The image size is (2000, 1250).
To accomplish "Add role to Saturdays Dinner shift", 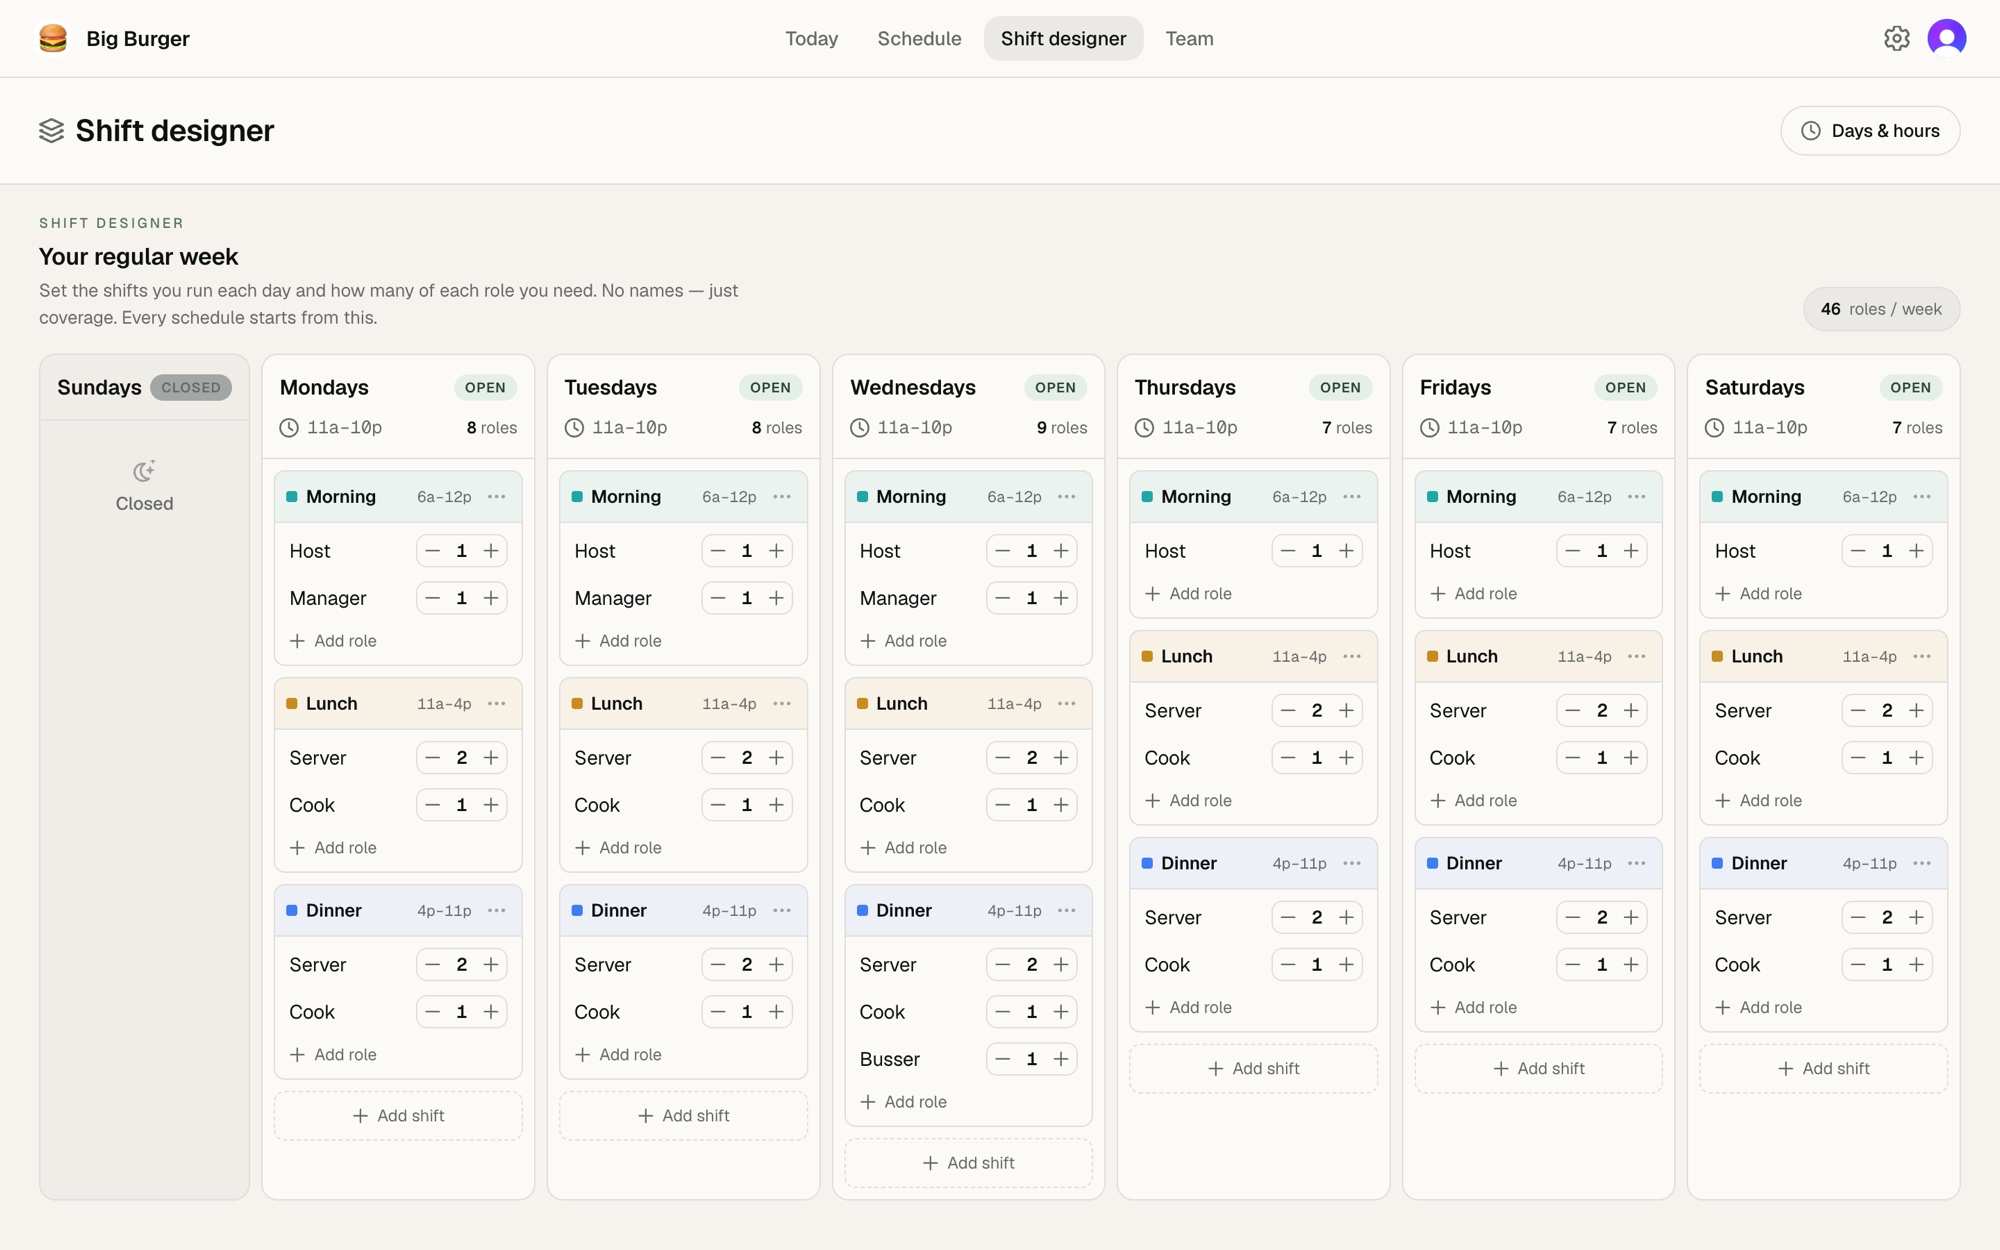I will pos(1758,1008).
